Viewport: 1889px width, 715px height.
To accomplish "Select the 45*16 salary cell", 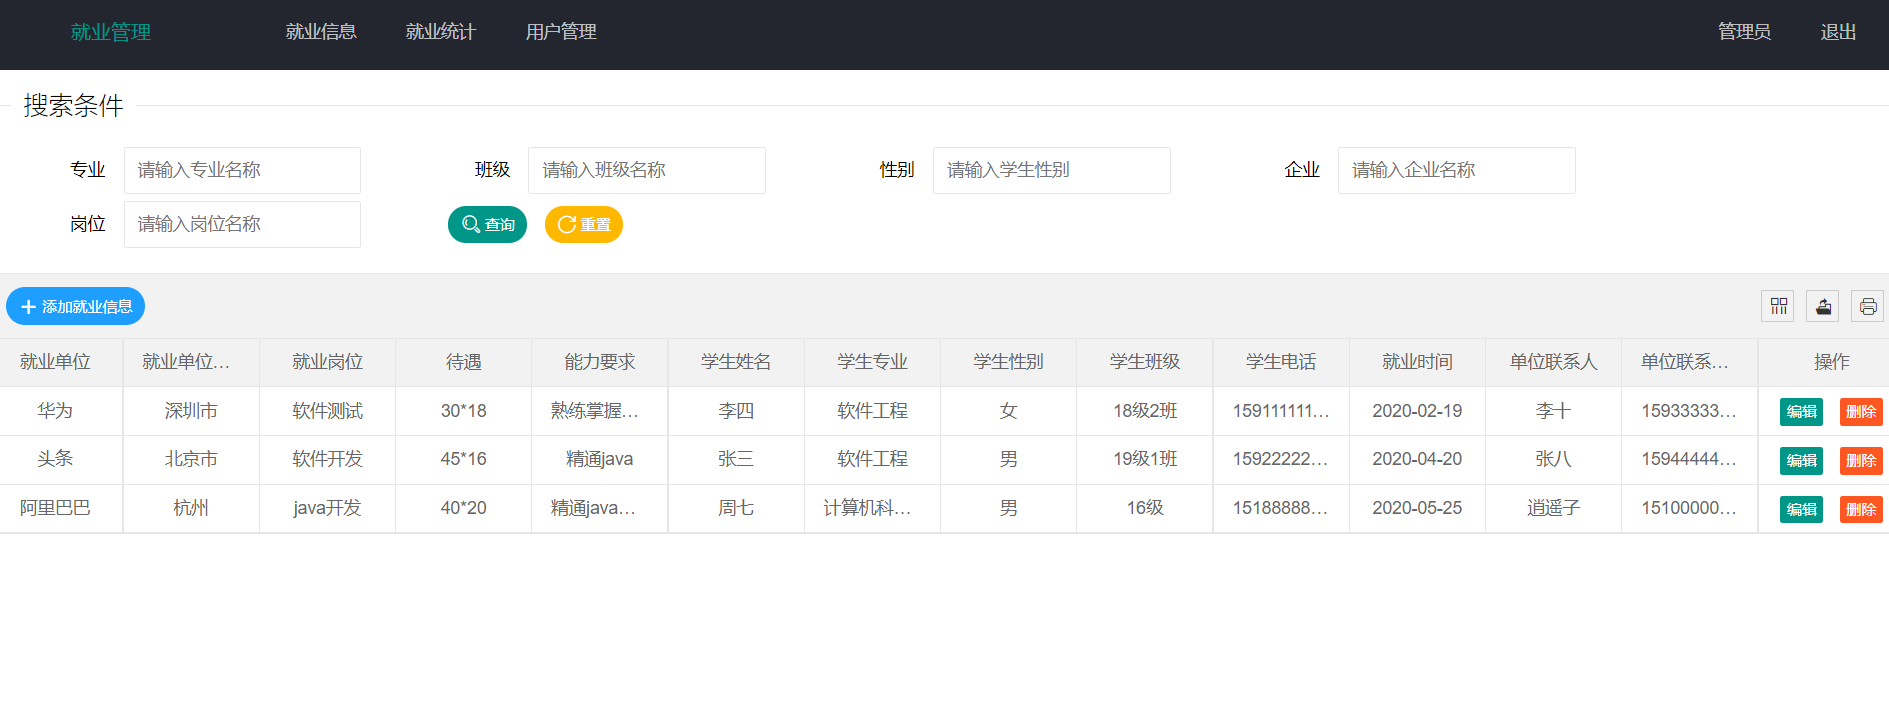I will 463,459.
